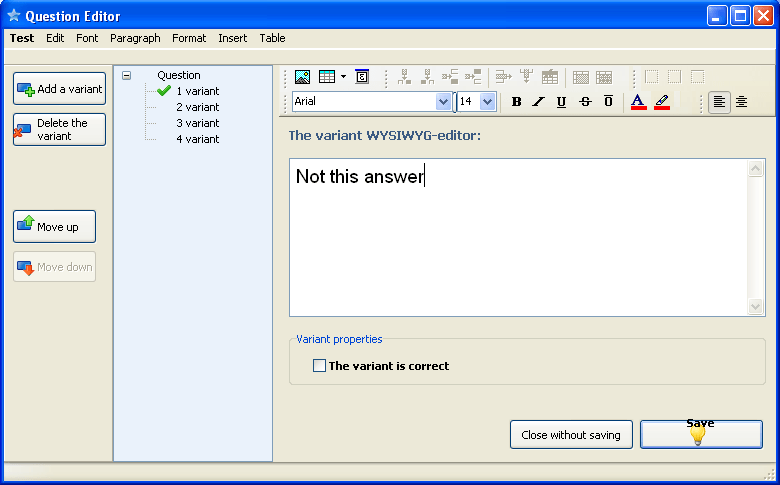This screenshot has width=780, height=485.
Task: Toggle strikethrough formatting
Action: tap(585, 101)
